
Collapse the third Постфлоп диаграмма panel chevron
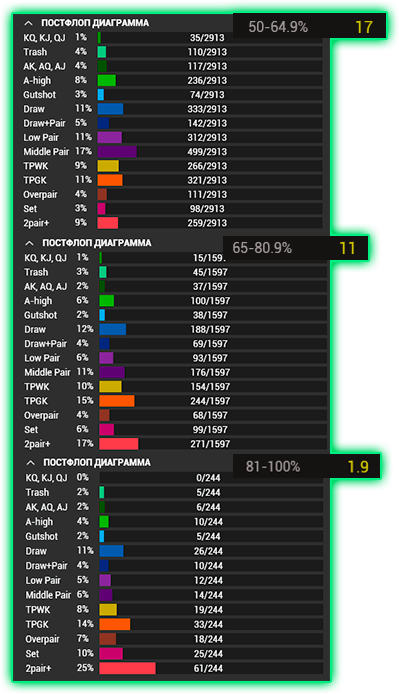click(31, 463)
